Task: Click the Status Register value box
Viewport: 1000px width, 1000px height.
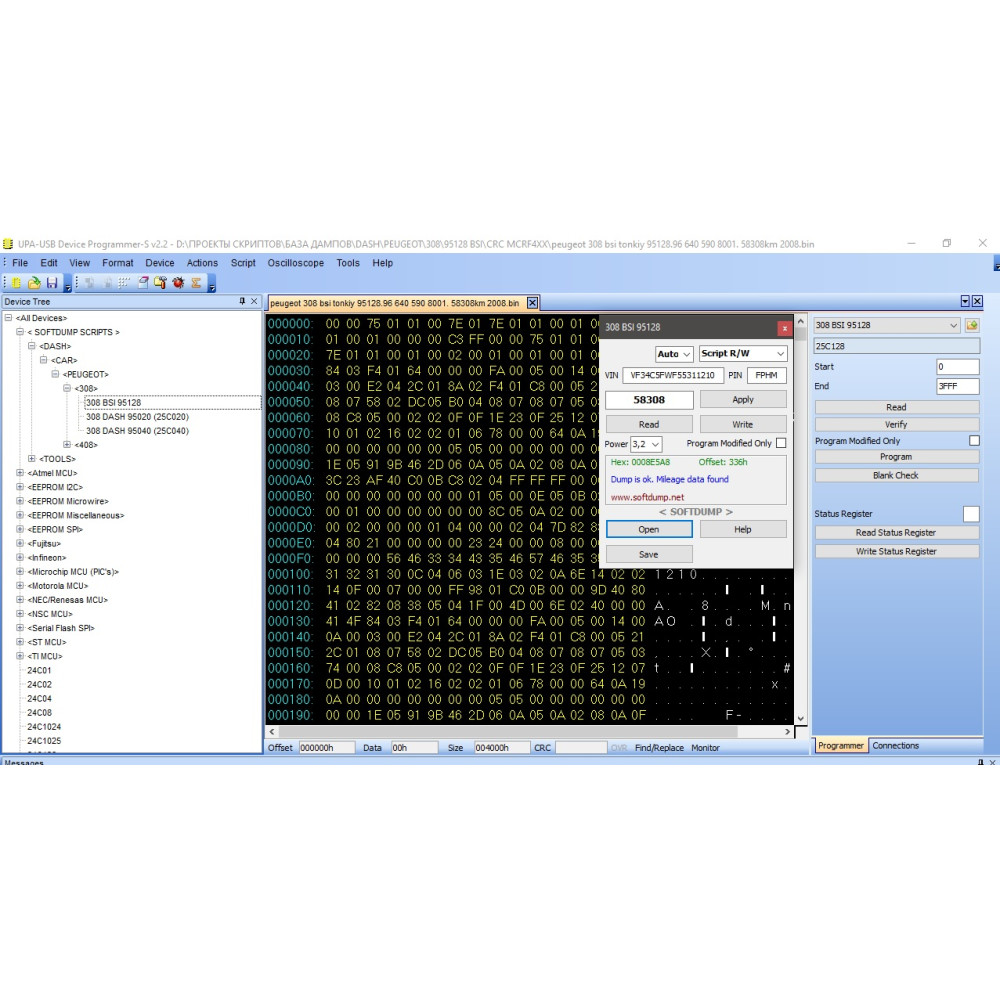Action: click(x=971, y=514)
